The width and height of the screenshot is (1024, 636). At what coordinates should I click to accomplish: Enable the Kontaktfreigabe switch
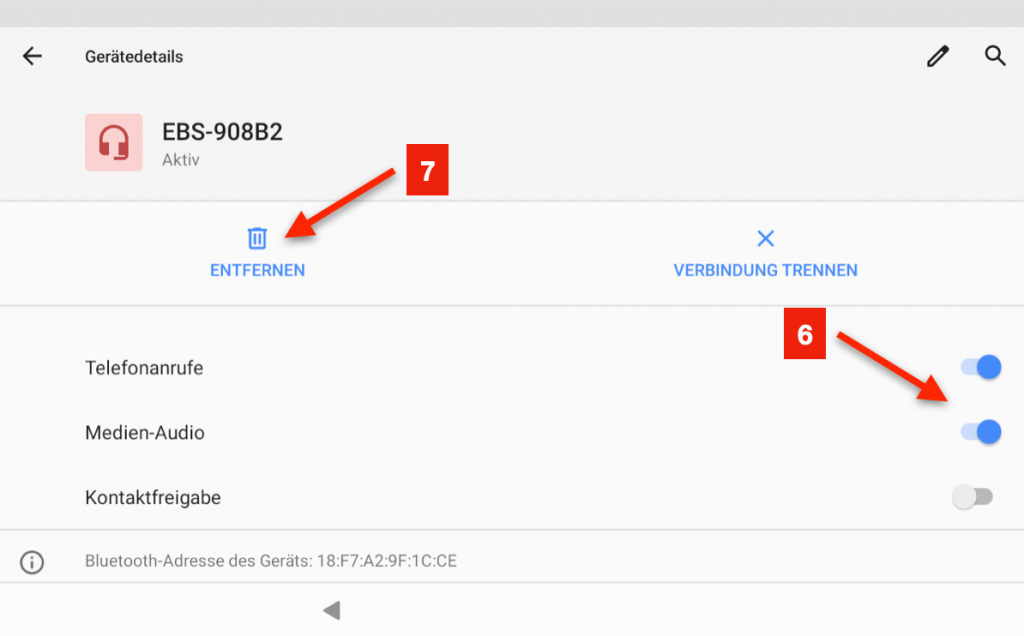[x=973, y=497]
